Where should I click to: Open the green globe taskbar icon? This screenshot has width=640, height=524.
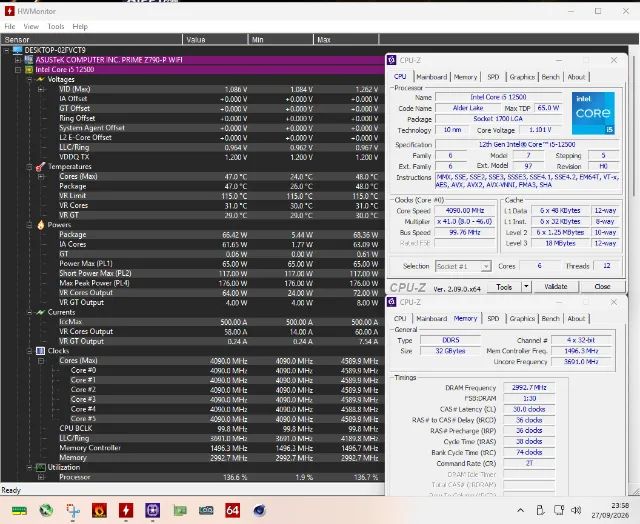(46, 510)
